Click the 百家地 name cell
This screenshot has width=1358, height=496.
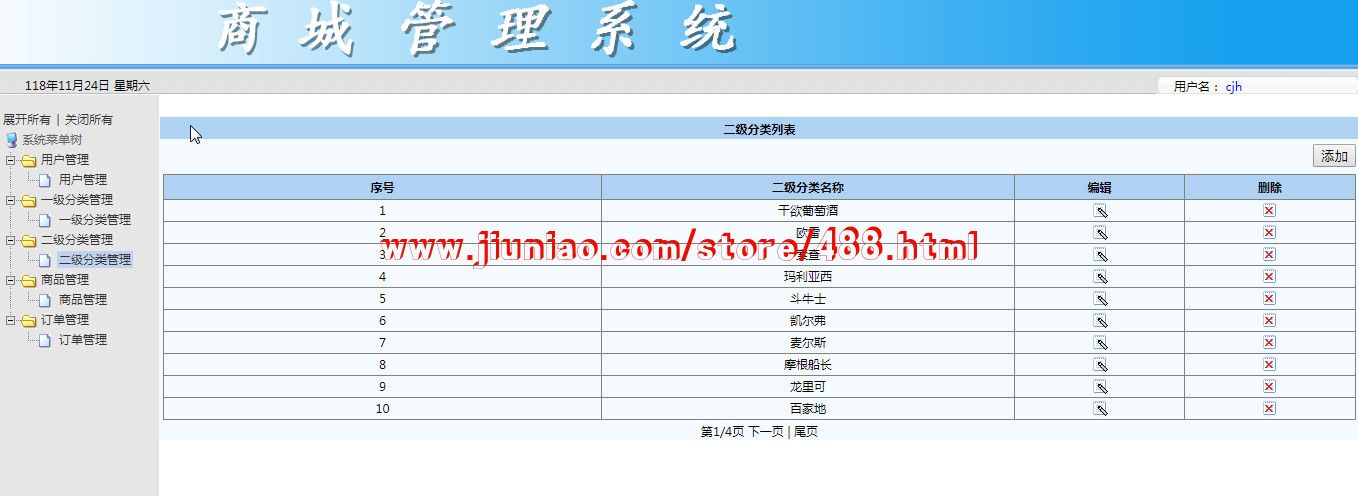click(808, 408)
